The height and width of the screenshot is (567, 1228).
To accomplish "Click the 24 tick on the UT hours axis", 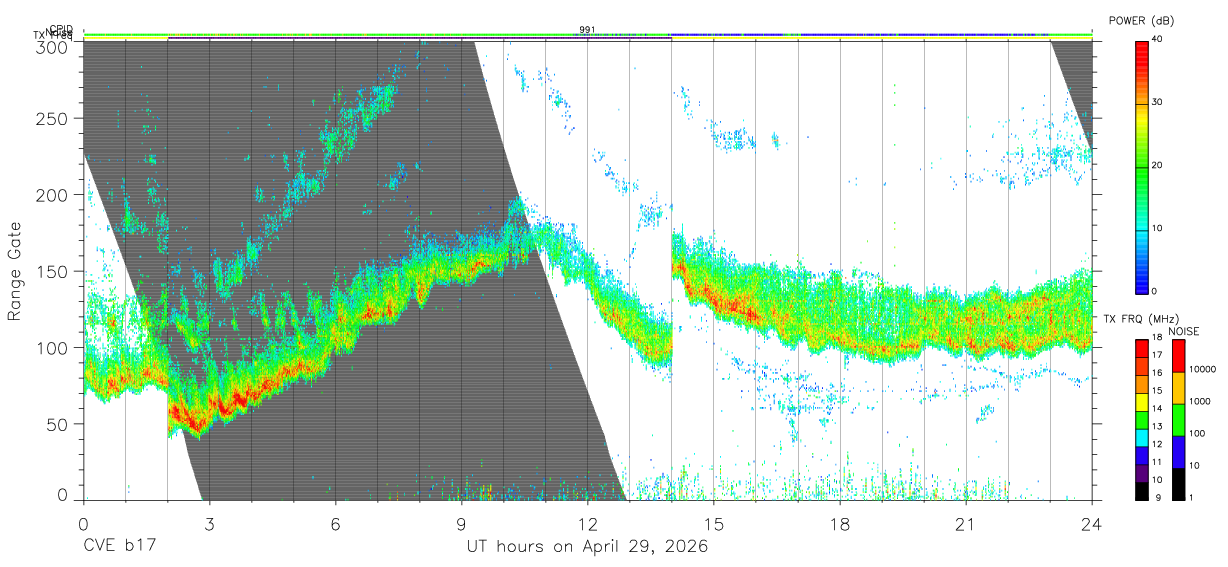I will point(1091,524).
